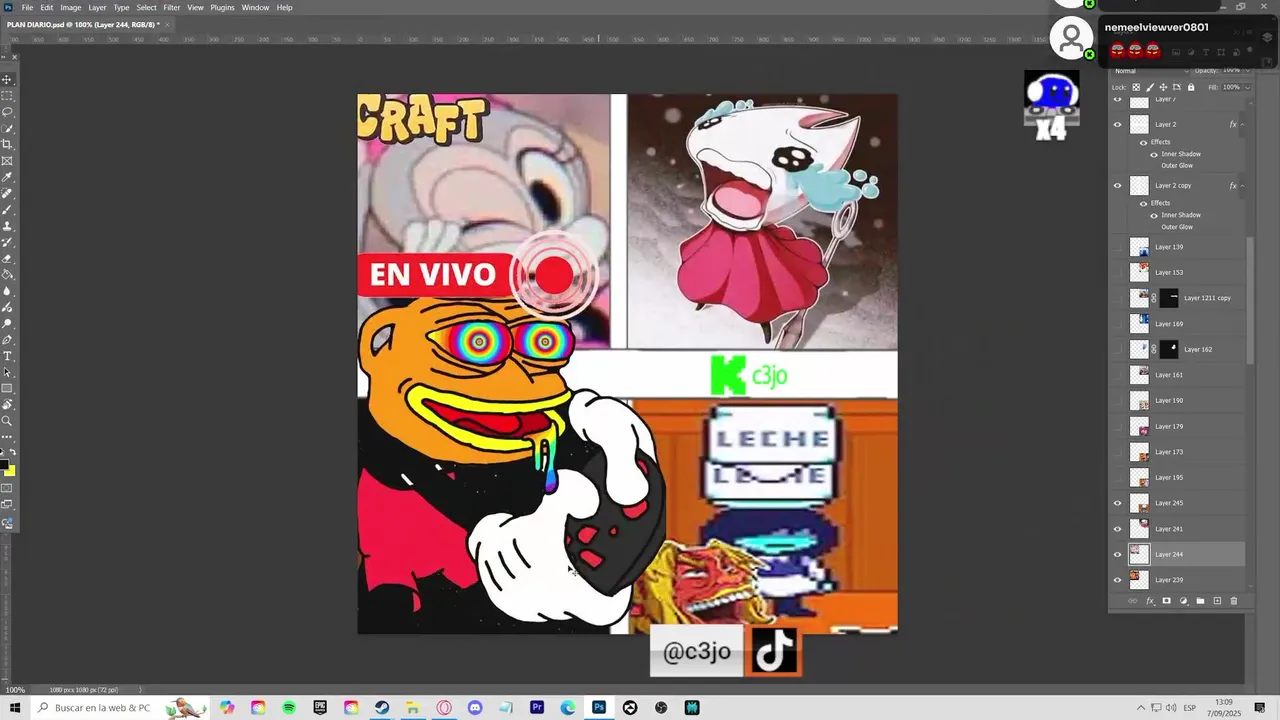Open Windows Start menu
The width and height of the screenshot is (1280, 720).
point(15,708)
